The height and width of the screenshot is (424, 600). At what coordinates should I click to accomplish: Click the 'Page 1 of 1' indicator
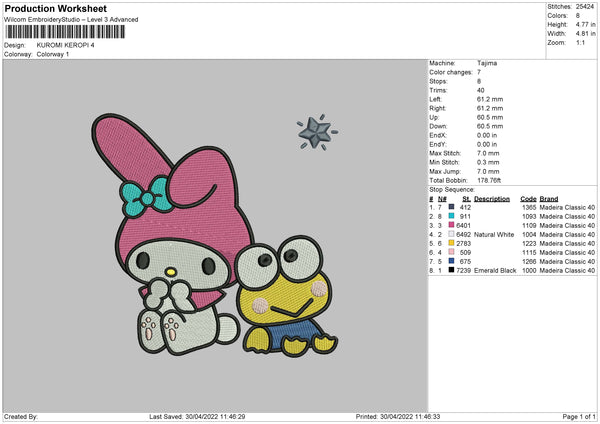click(579, 417)
